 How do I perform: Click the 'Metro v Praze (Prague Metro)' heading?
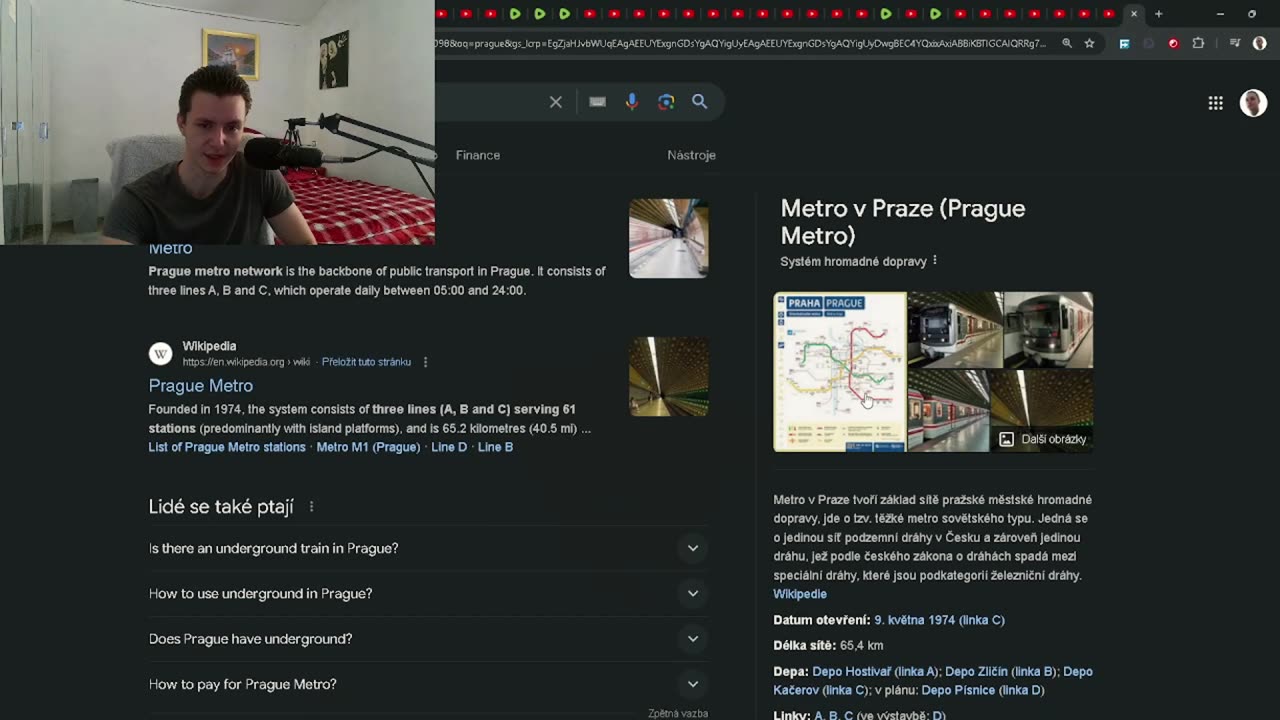[903, 222]
